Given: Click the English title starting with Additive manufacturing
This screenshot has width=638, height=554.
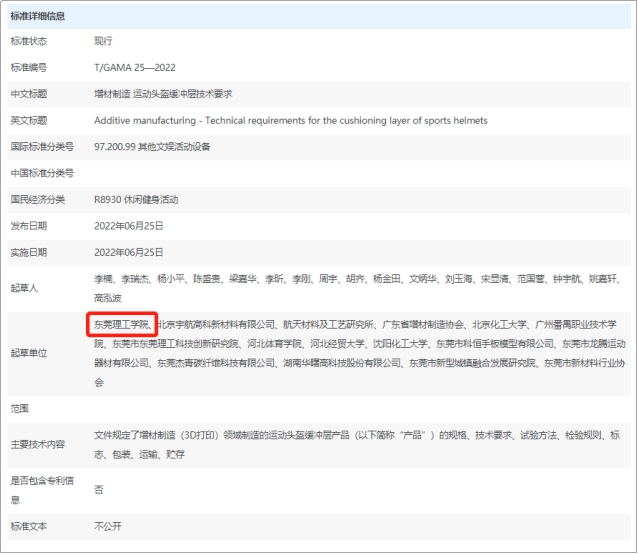Looking at the screenshot, I should coord(290,120).
